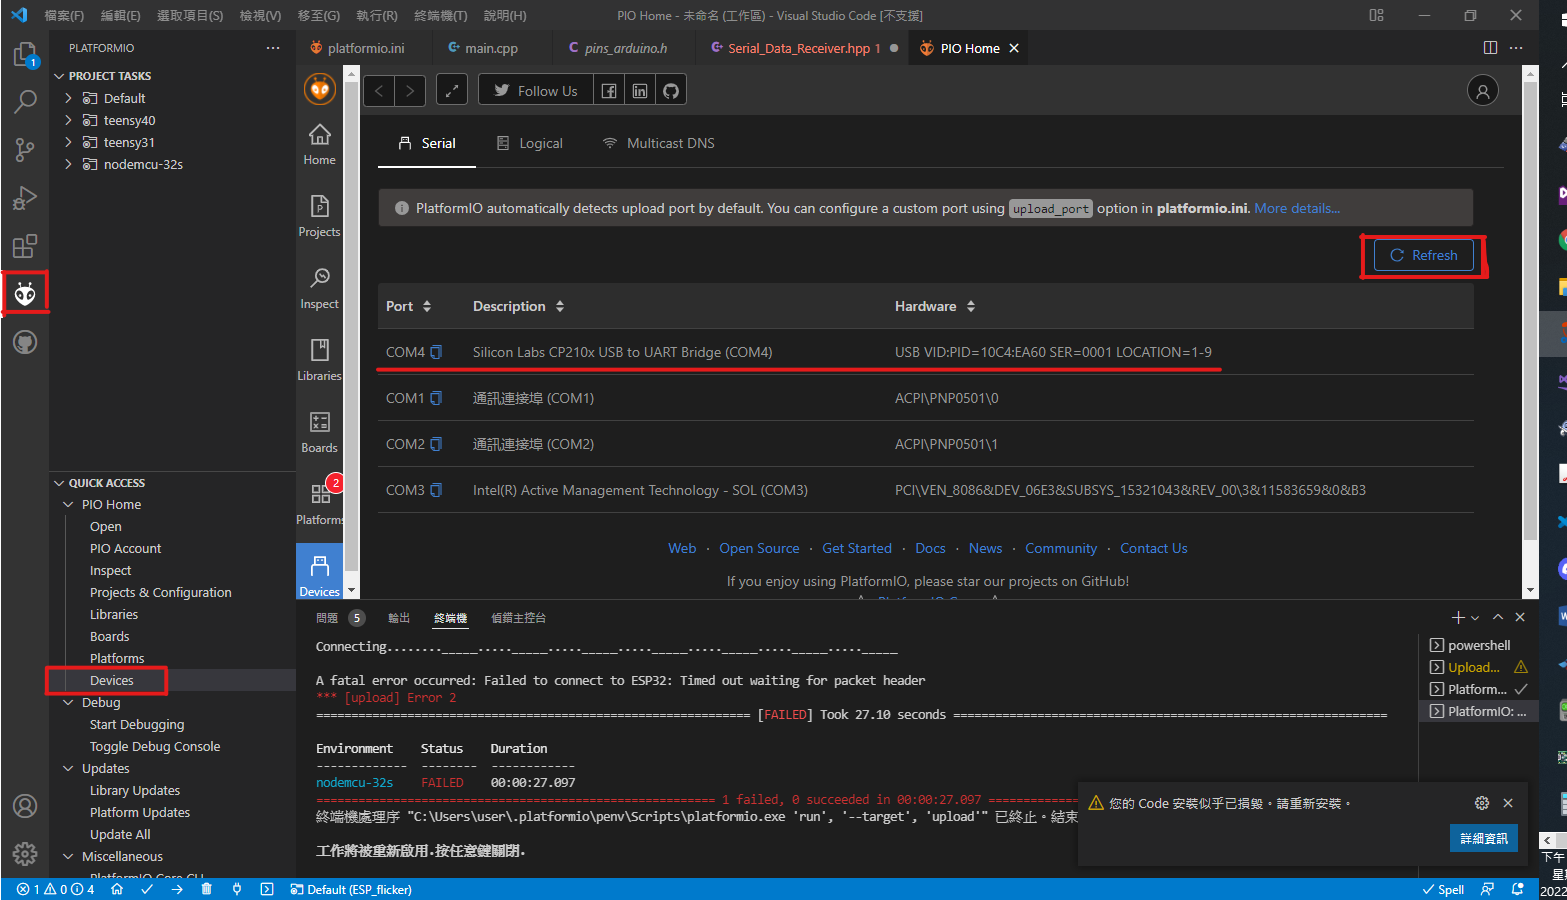Open PlatformIO Facebook page icon
Viewport: 1567px width, 900px height.
click(x=609, y=91)
